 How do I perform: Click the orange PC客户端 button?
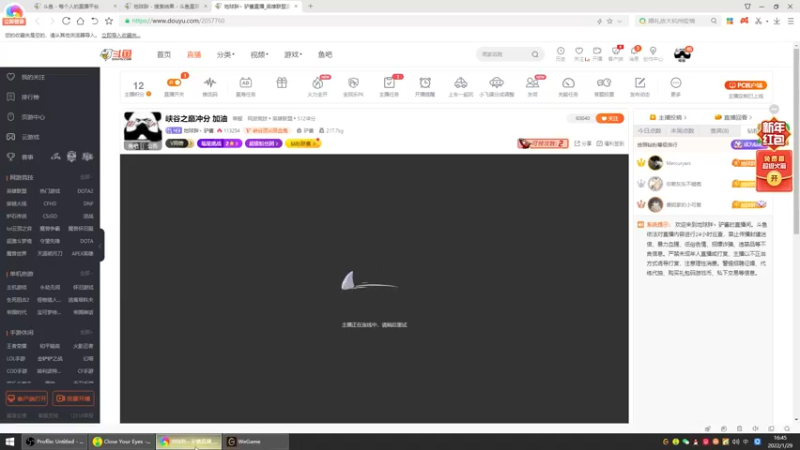(745, 85)
